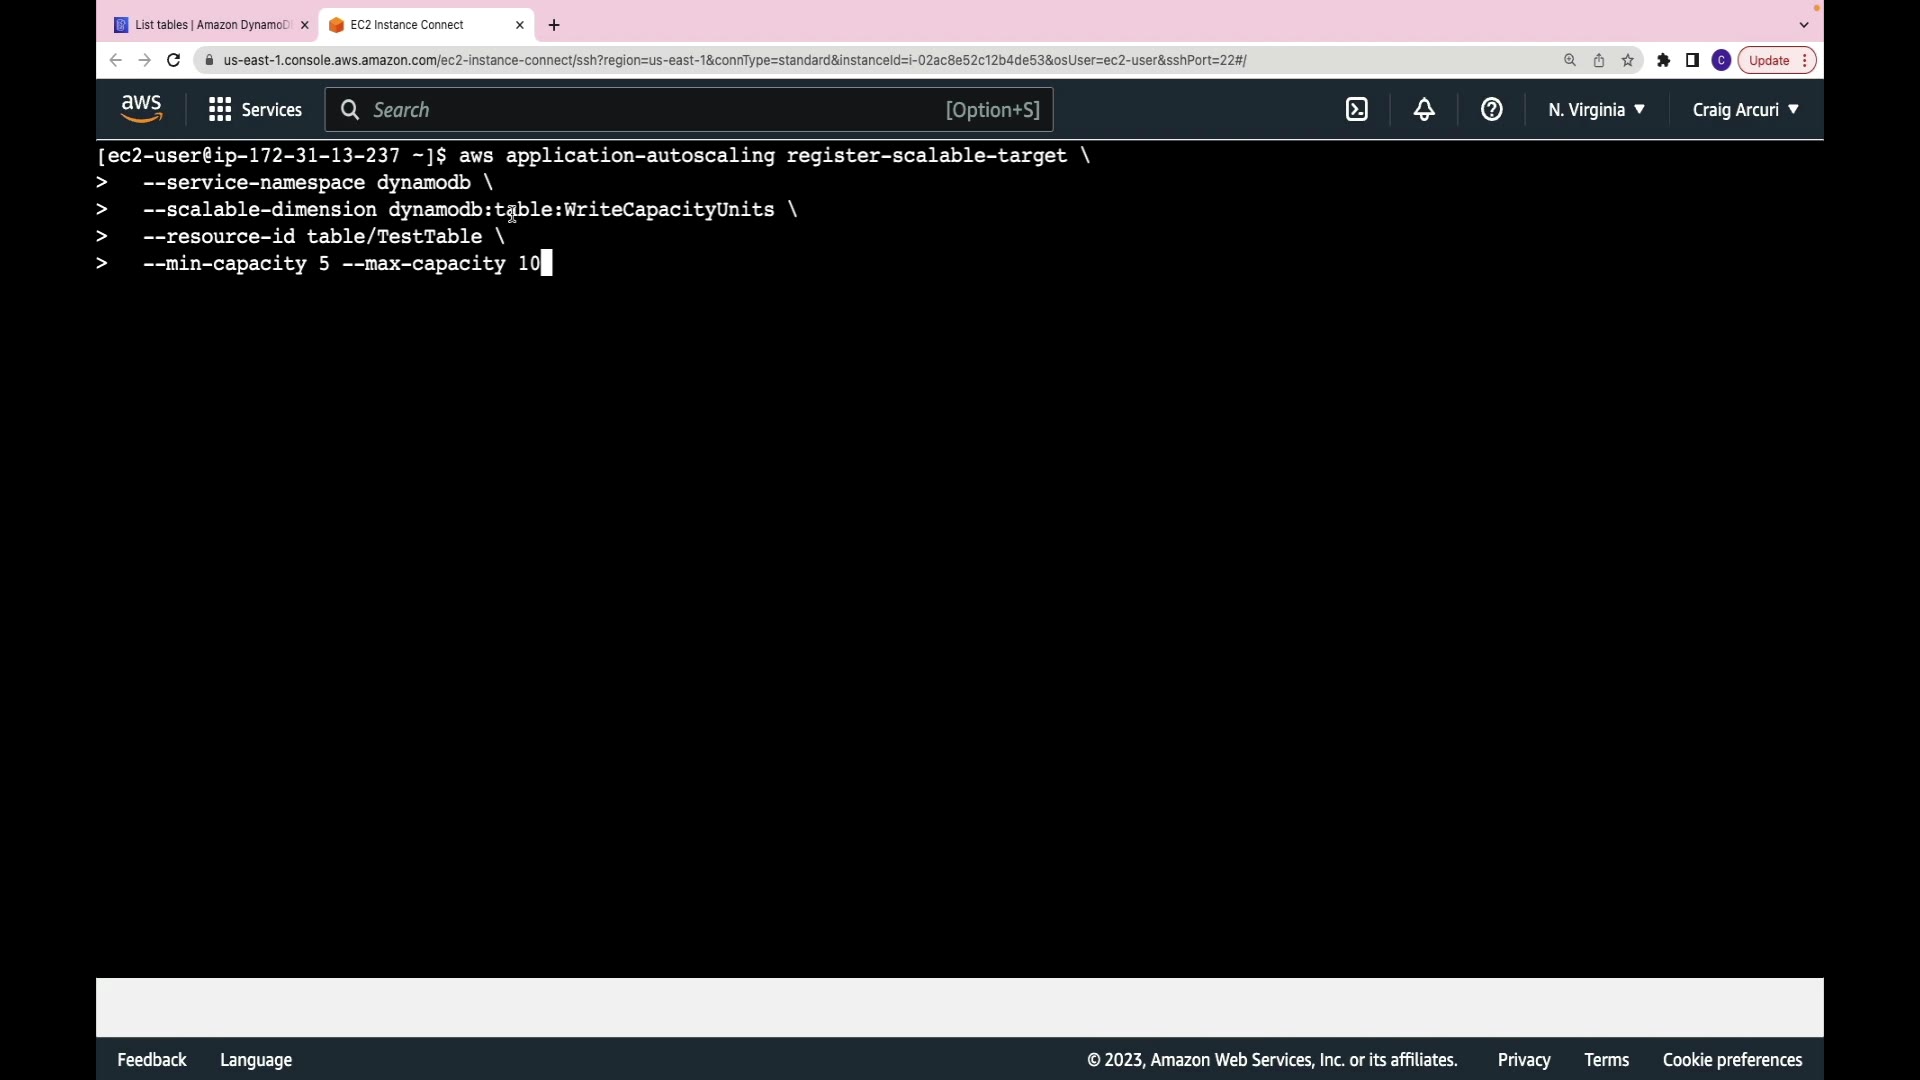The image size is (1920, 1080).
Task: Open the Services grid menu
Action: [255, 110]
